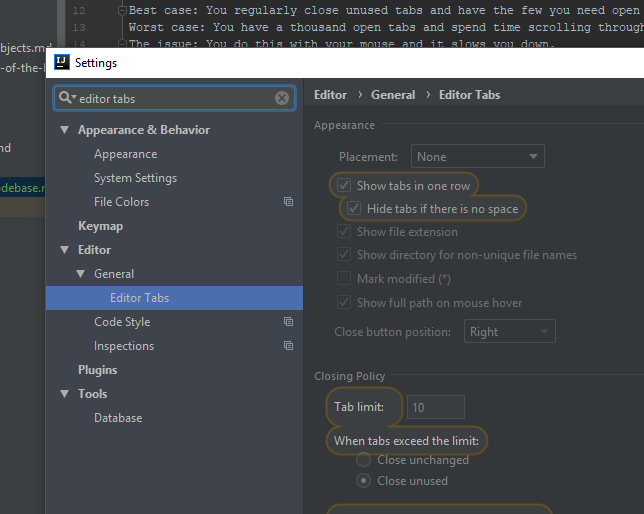Open the Placement dropdown
Screen dimensions: 644x514
(x=478, y=156)
